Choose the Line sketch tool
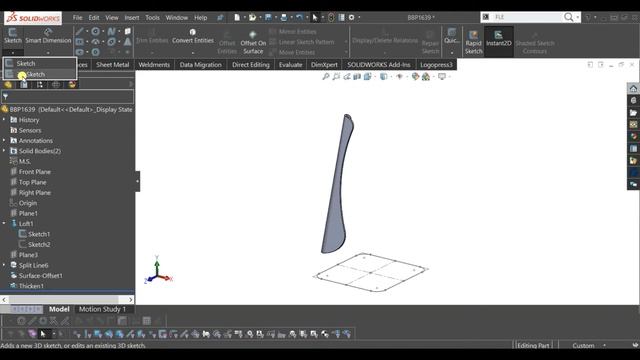Screen dimensions: 640x360 (79, 31)
